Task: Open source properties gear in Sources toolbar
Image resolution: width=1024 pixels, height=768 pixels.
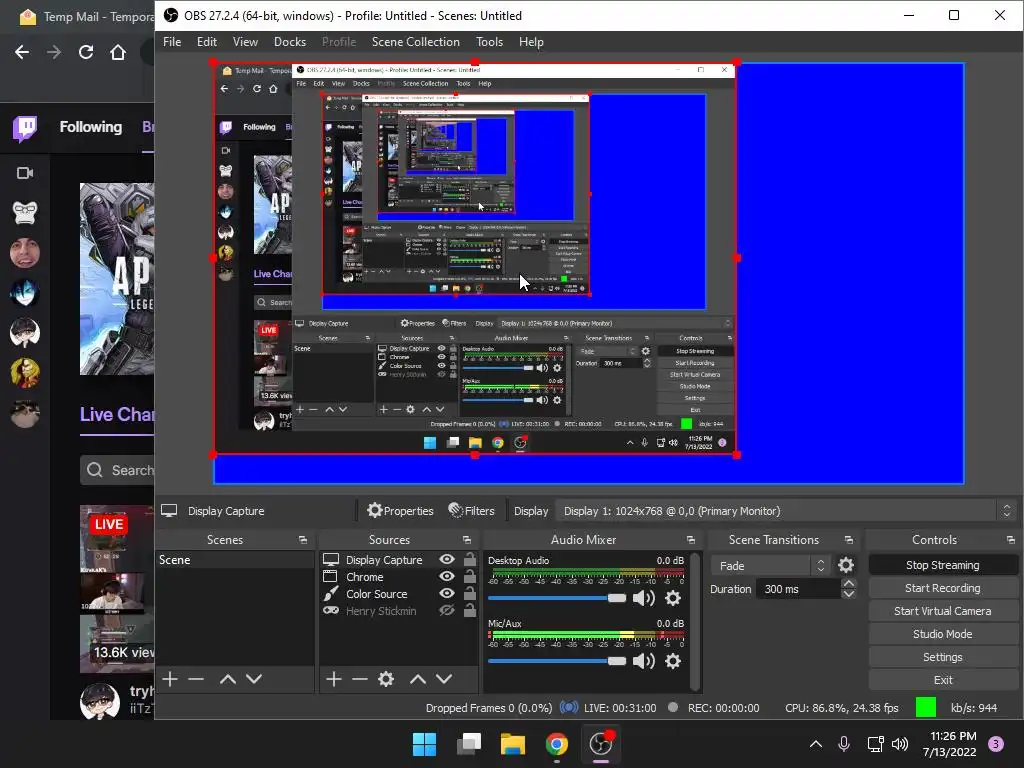Action: [386, 679]
